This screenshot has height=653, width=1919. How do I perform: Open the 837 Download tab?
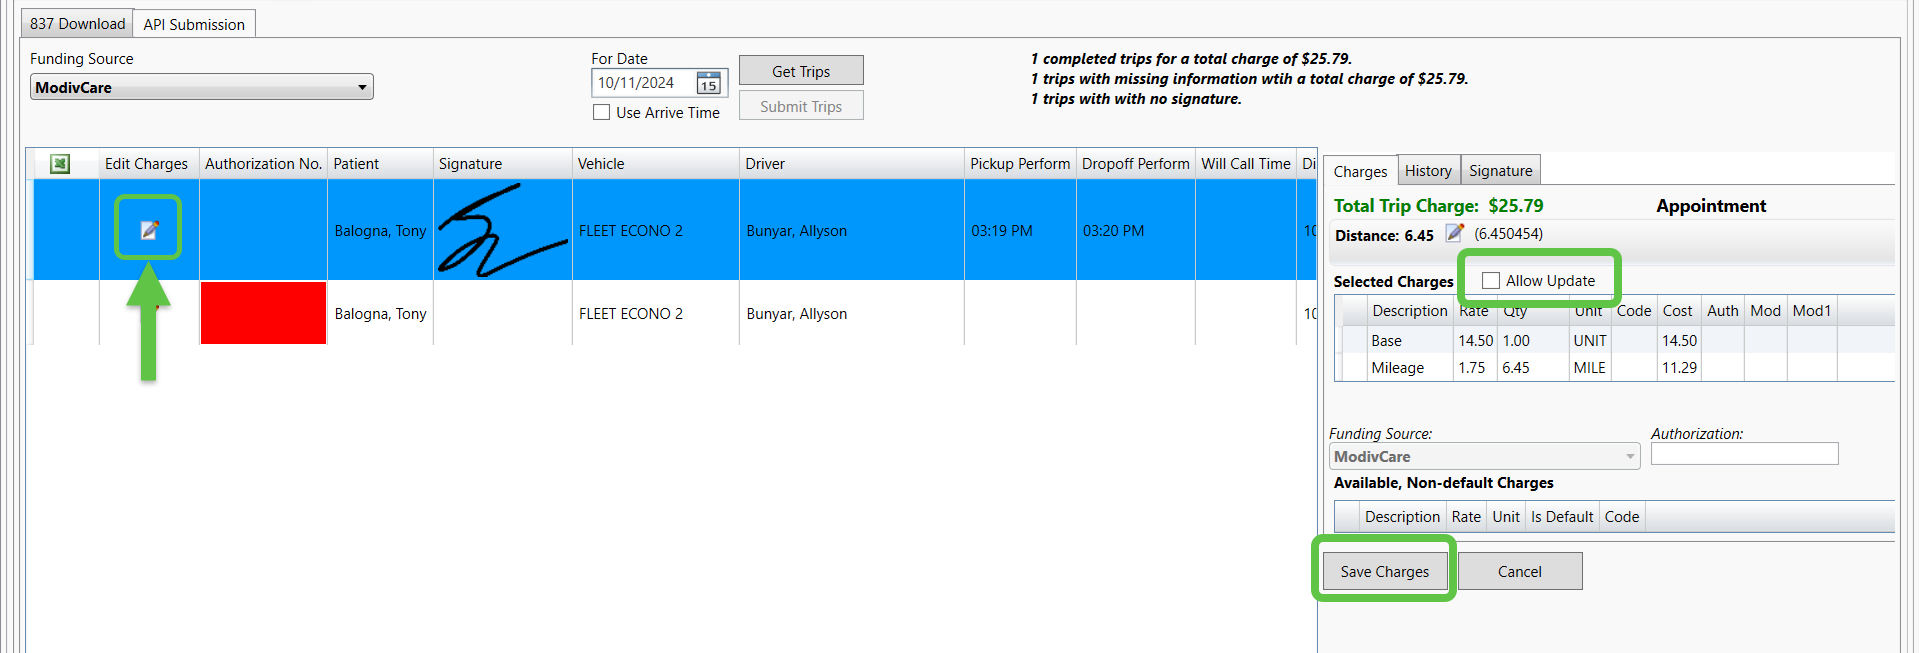click(x=77, y=24)
